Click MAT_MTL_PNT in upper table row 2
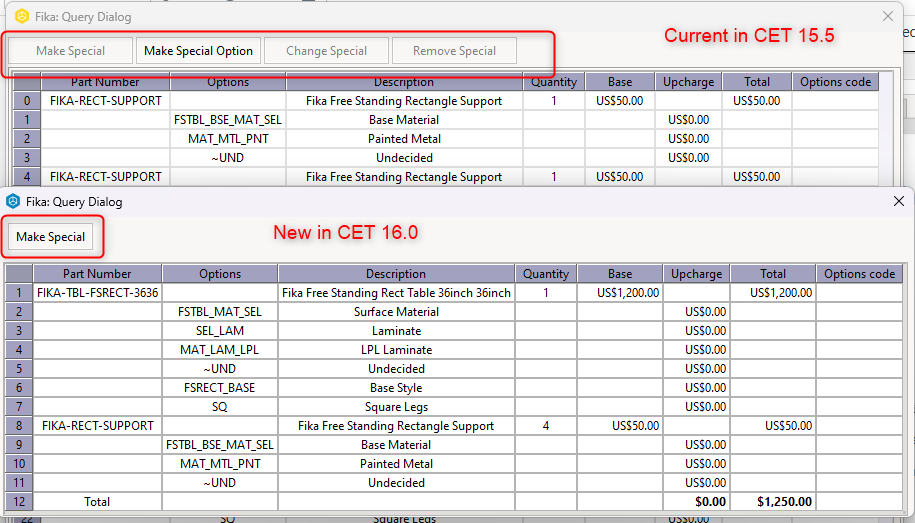This screenshot has width=915, height=523. (228, 138)
